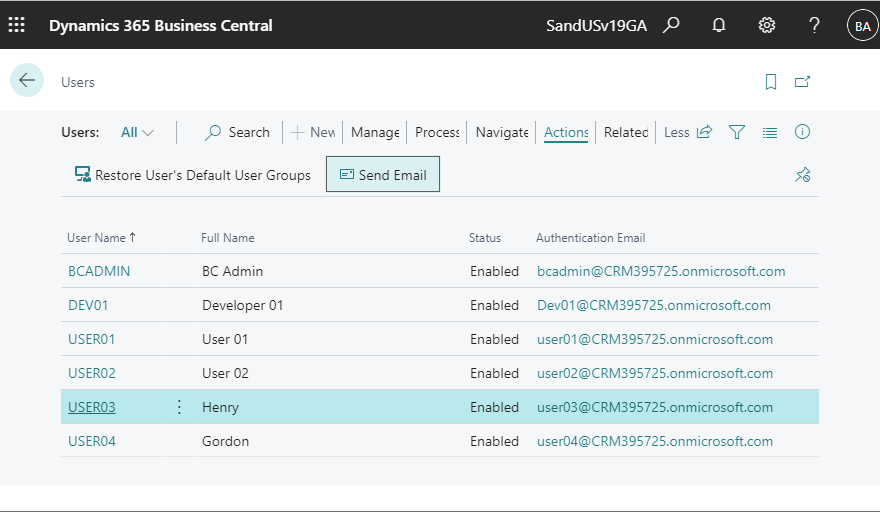
Task: Go back with the arrow button
Action: point(27,80)
